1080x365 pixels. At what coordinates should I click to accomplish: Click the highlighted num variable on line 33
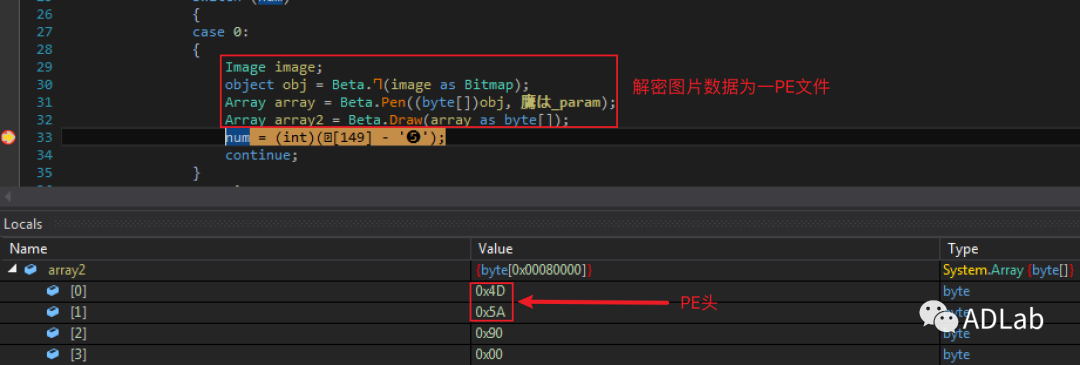tap(238, 137)
